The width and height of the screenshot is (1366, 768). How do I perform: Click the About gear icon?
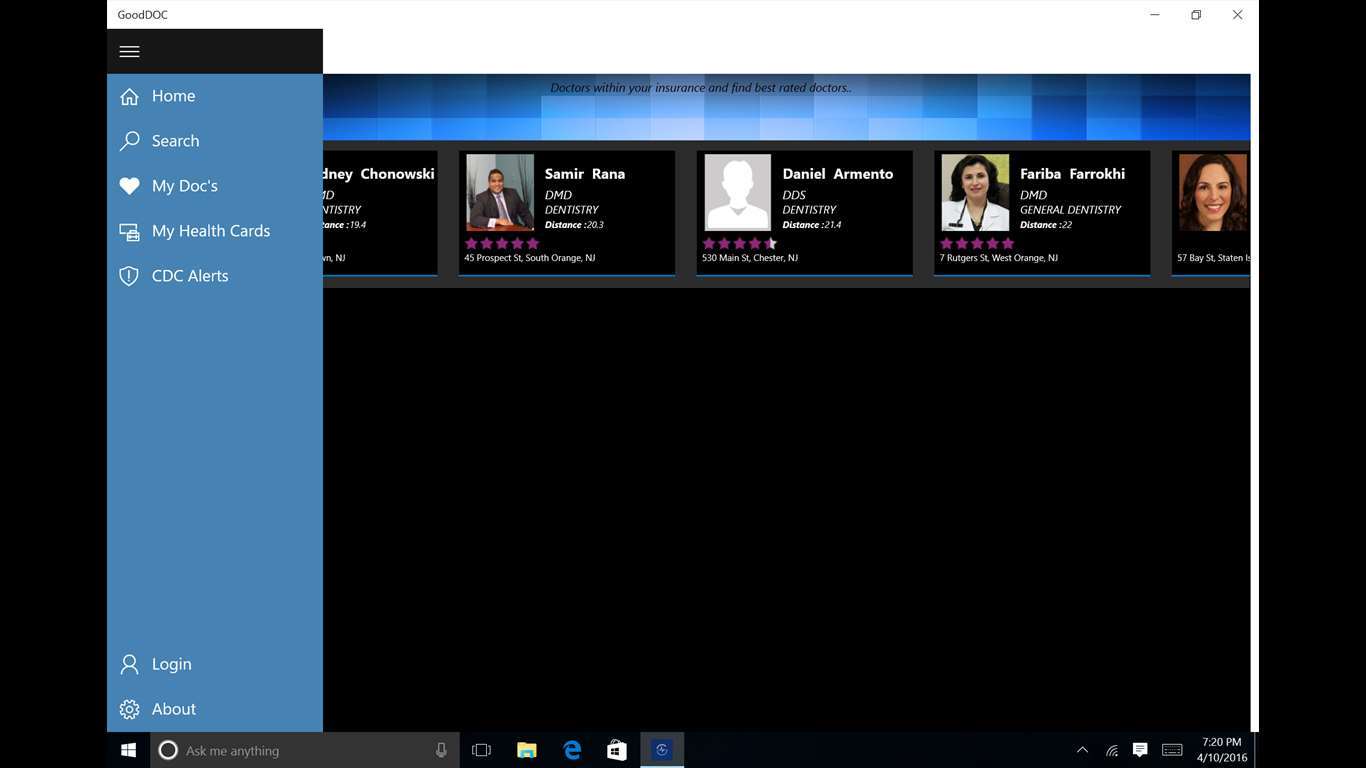pos(129,709)
